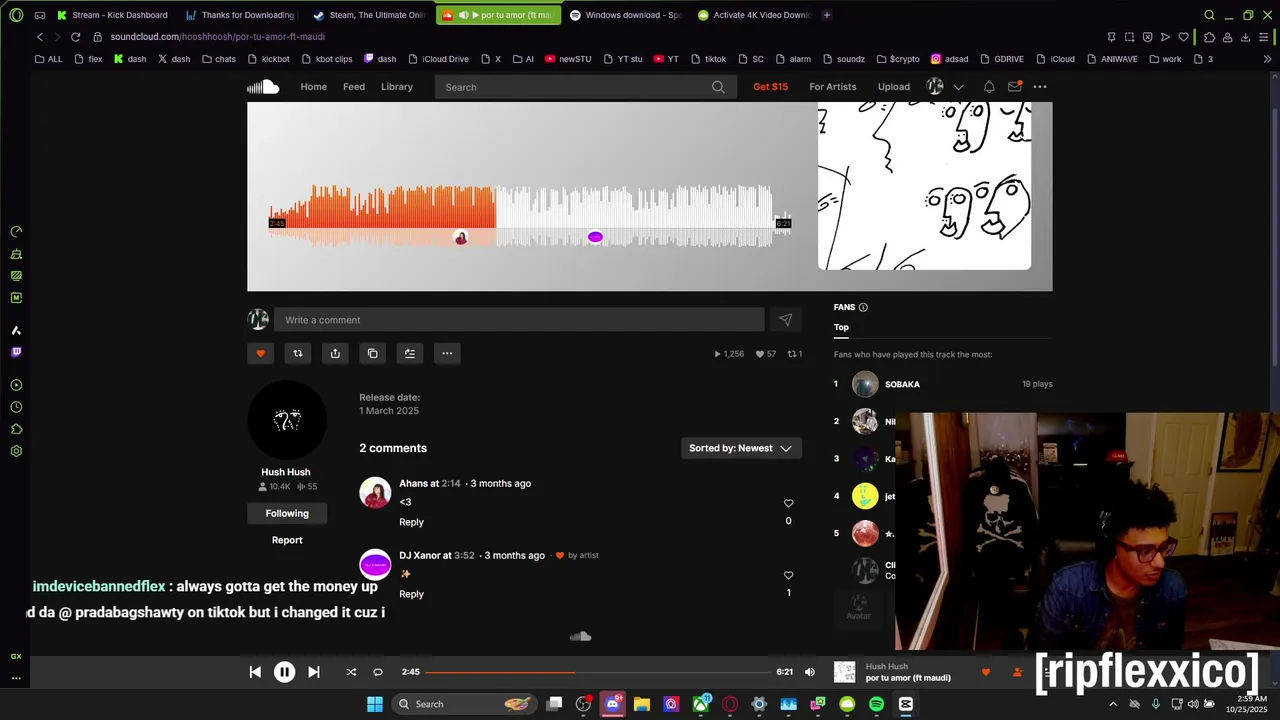Open the Library tab

397,87
